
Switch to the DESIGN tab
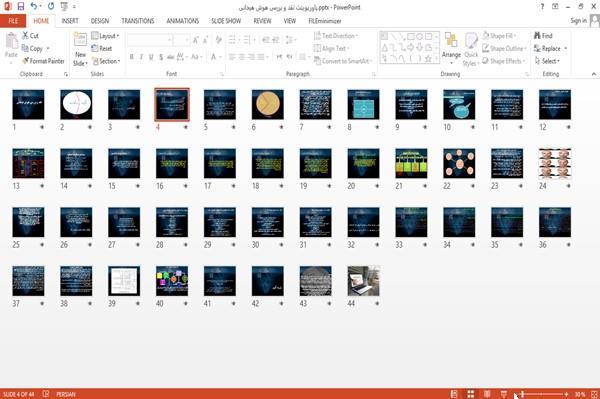pos(100,21)
